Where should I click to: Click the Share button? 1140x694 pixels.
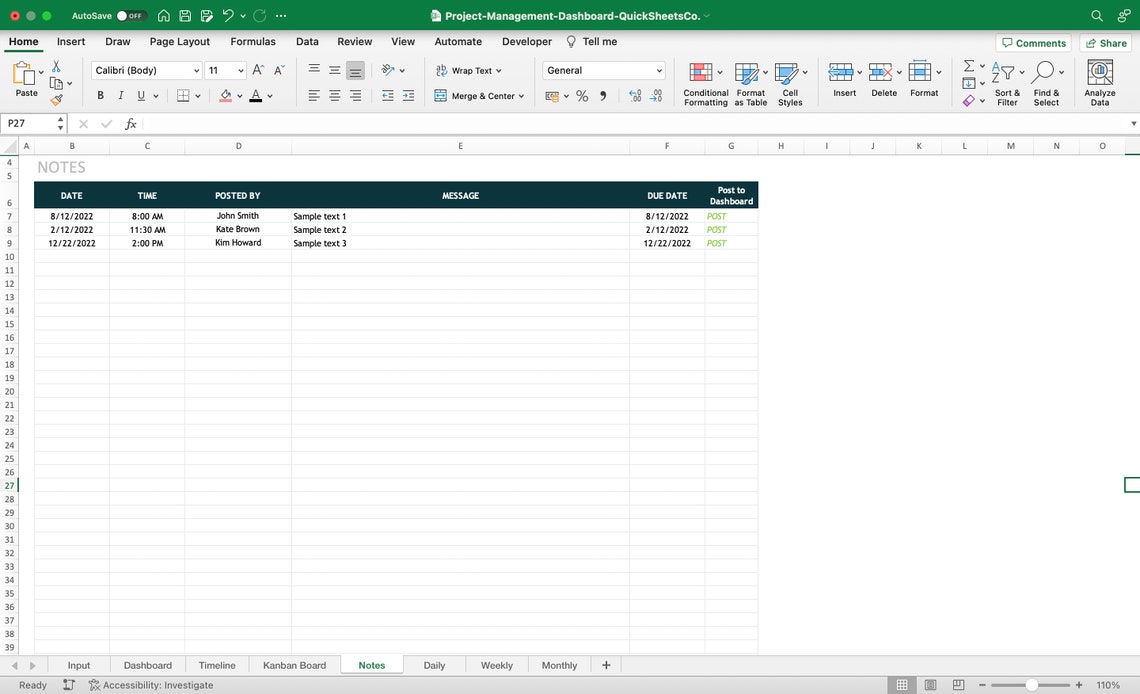coord(1105,43)
